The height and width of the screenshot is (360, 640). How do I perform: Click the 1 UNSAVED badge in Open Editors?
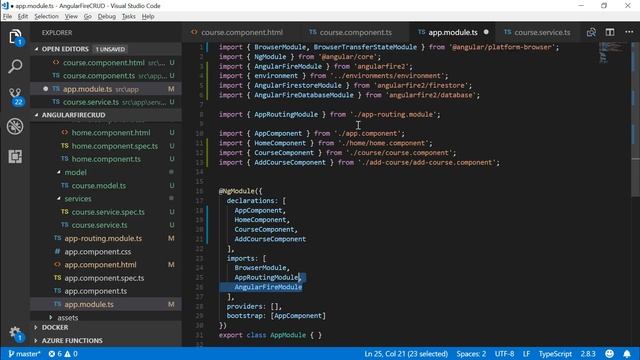click(111, 49)
